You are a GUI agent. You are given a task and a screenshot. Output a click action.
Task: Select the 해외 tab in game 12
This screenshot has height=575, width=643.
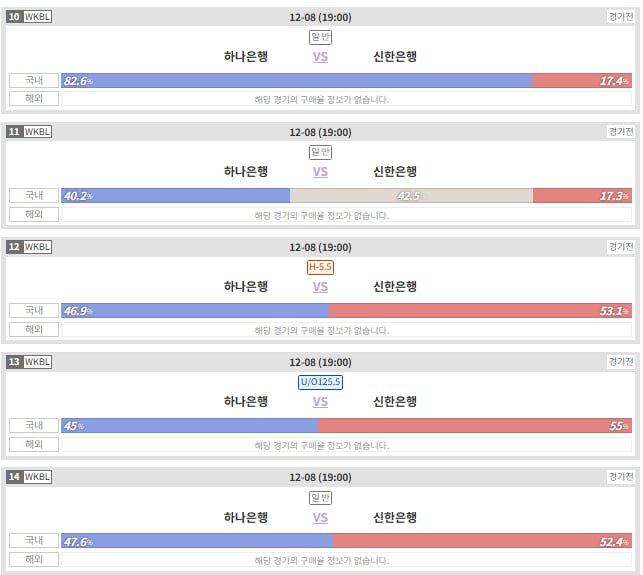point(34,329)
